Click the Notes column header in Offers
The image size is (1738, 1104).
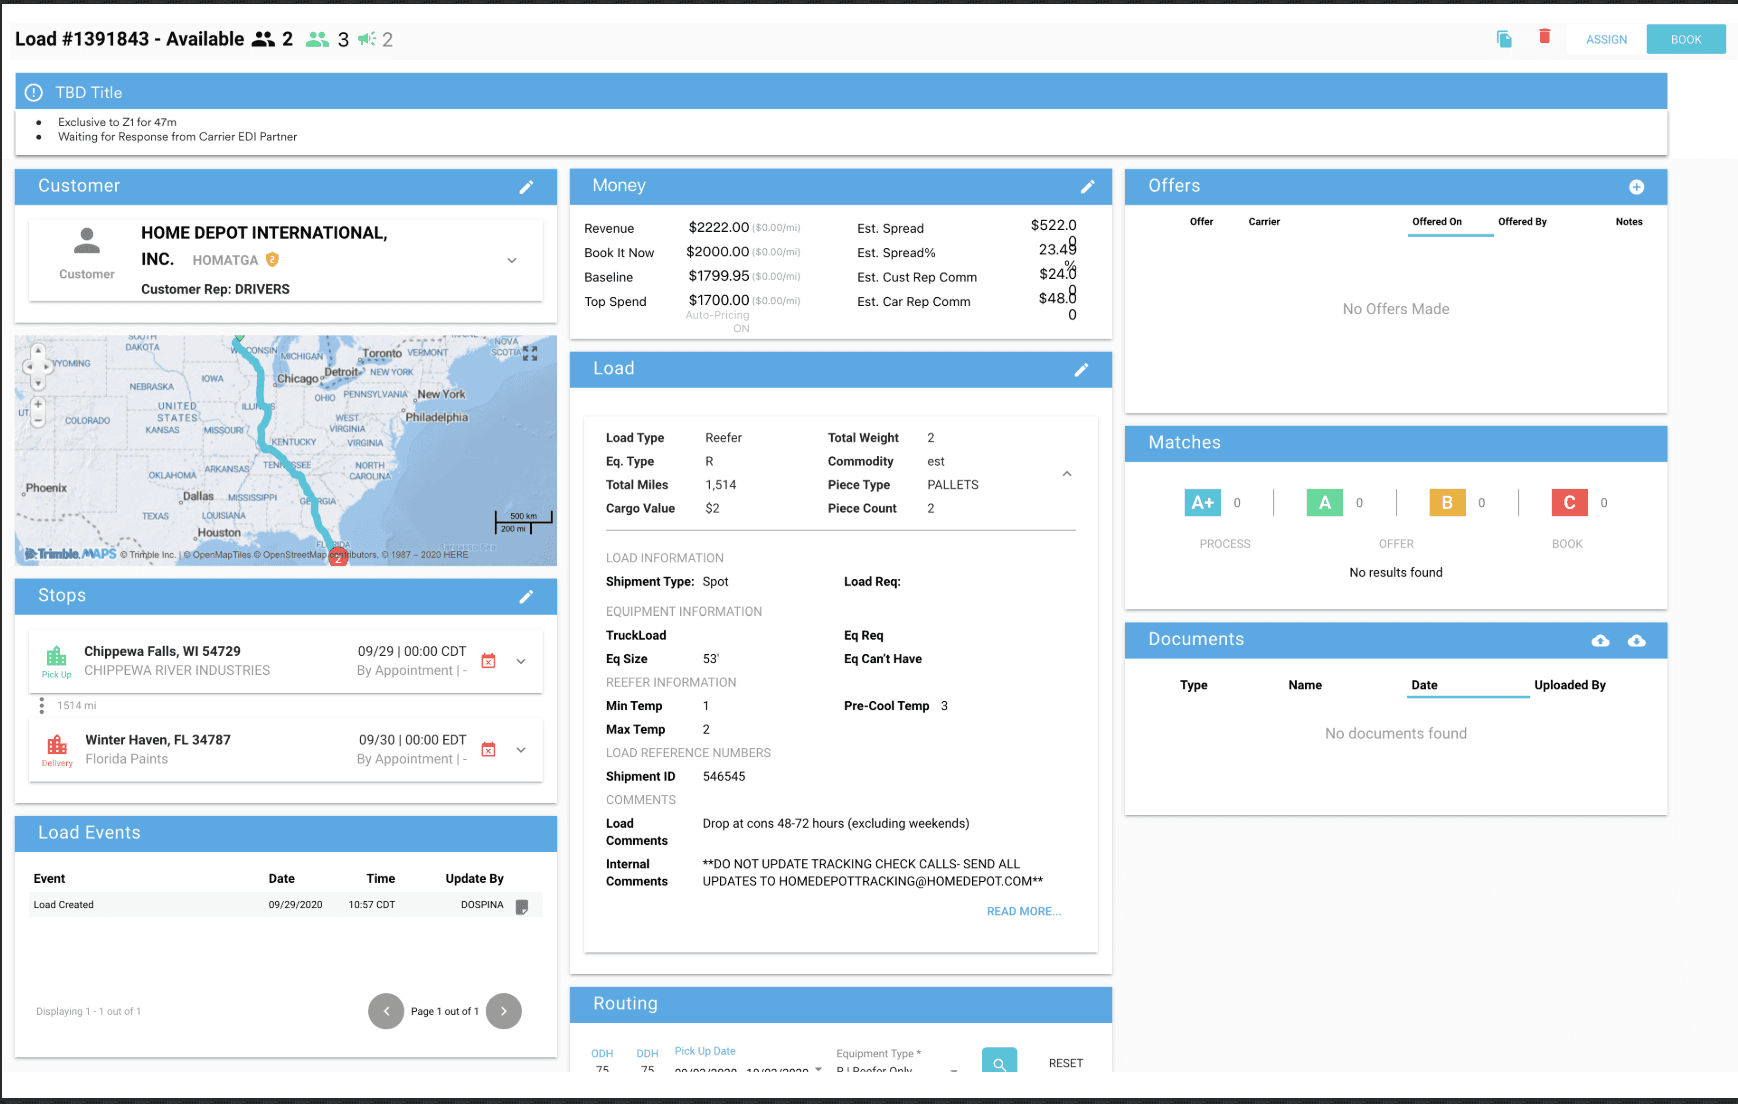(x=1629, y=222)
